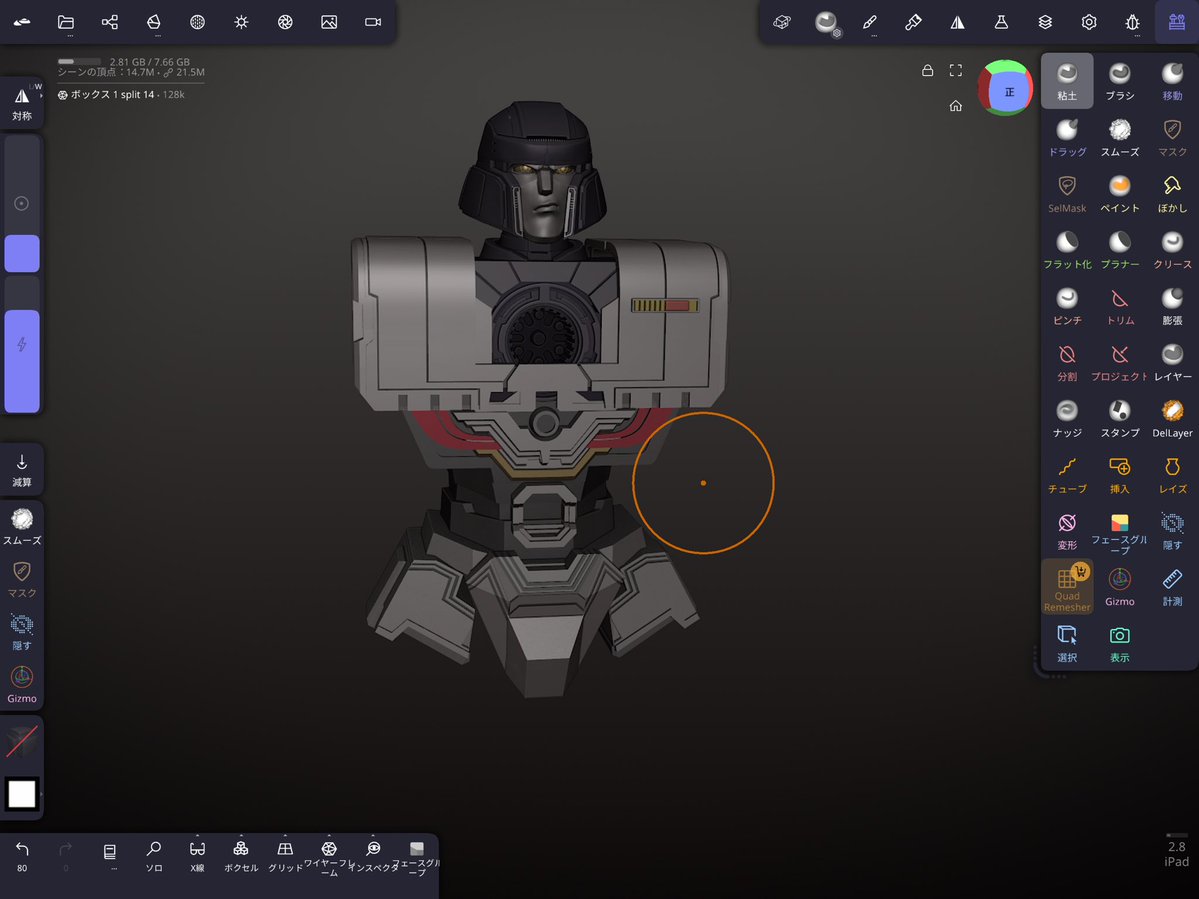The height and width of the screenshot is (899, 1199).
Task: Select the ピンチ (Pinch) tool
Action: click(x=1067, y=306)
